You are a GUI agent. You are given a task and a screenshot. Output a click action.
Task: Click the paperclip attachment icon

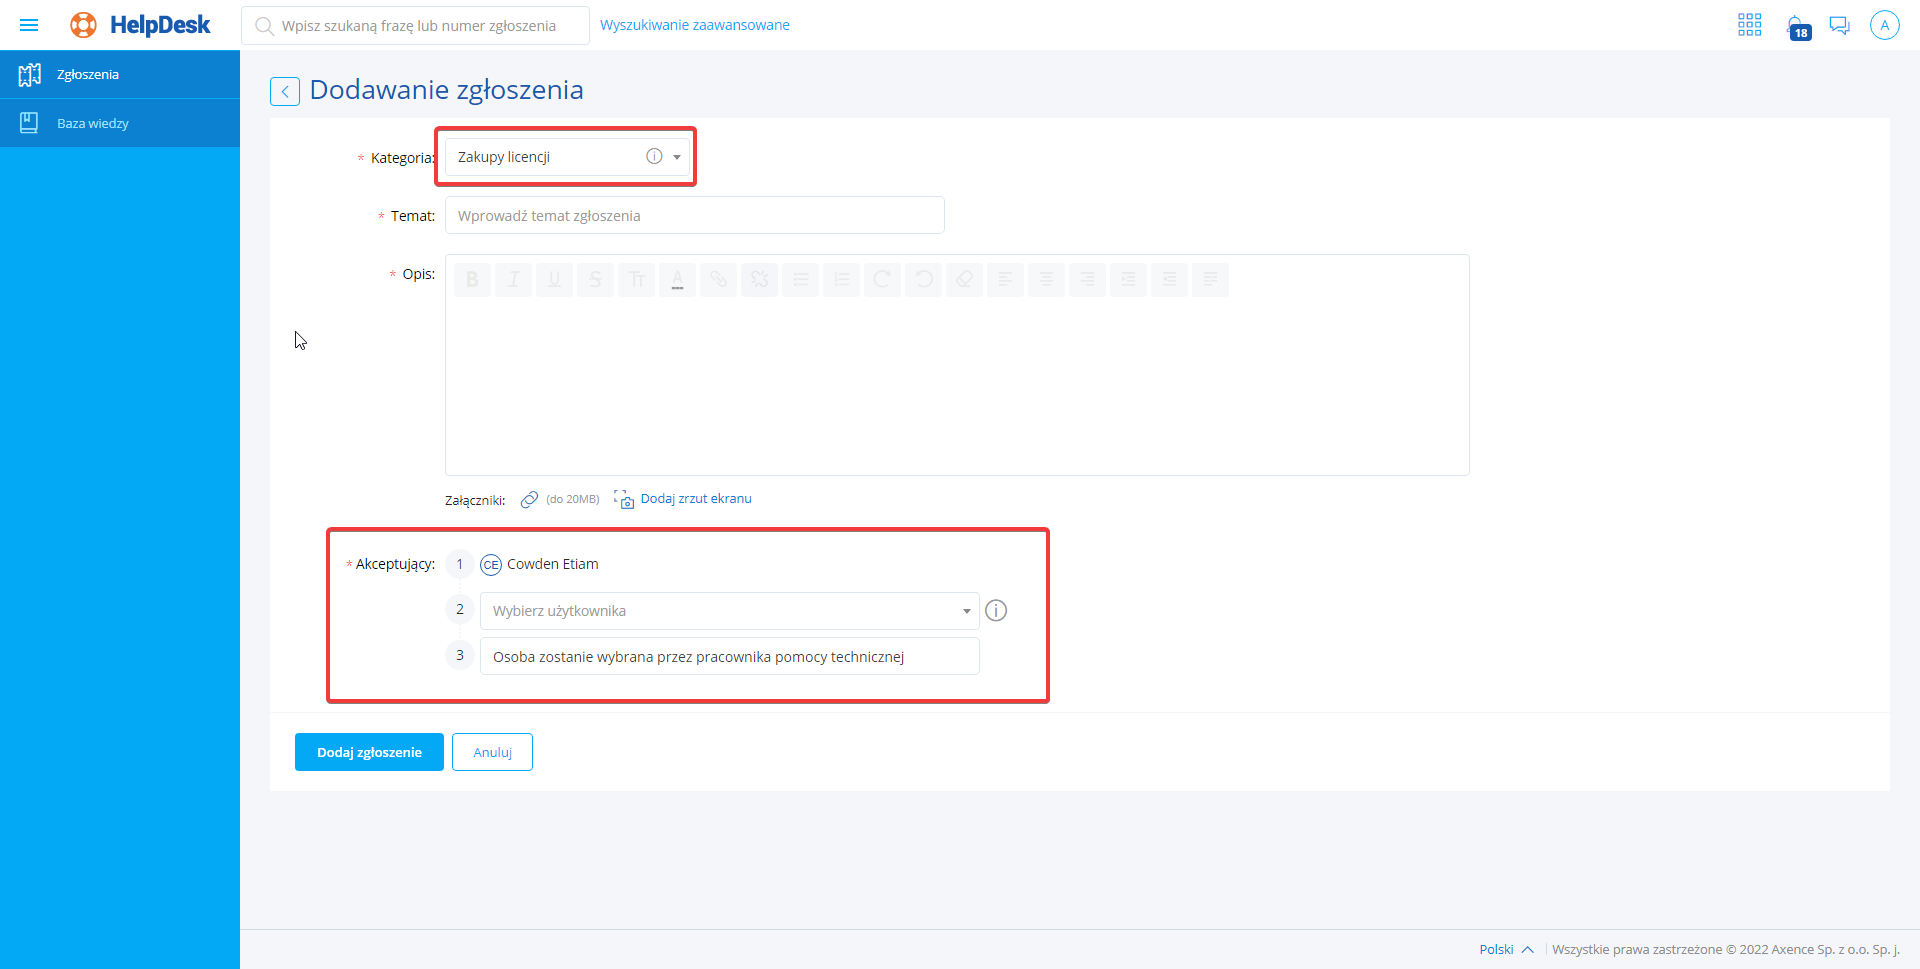click(x=529, y=499)
